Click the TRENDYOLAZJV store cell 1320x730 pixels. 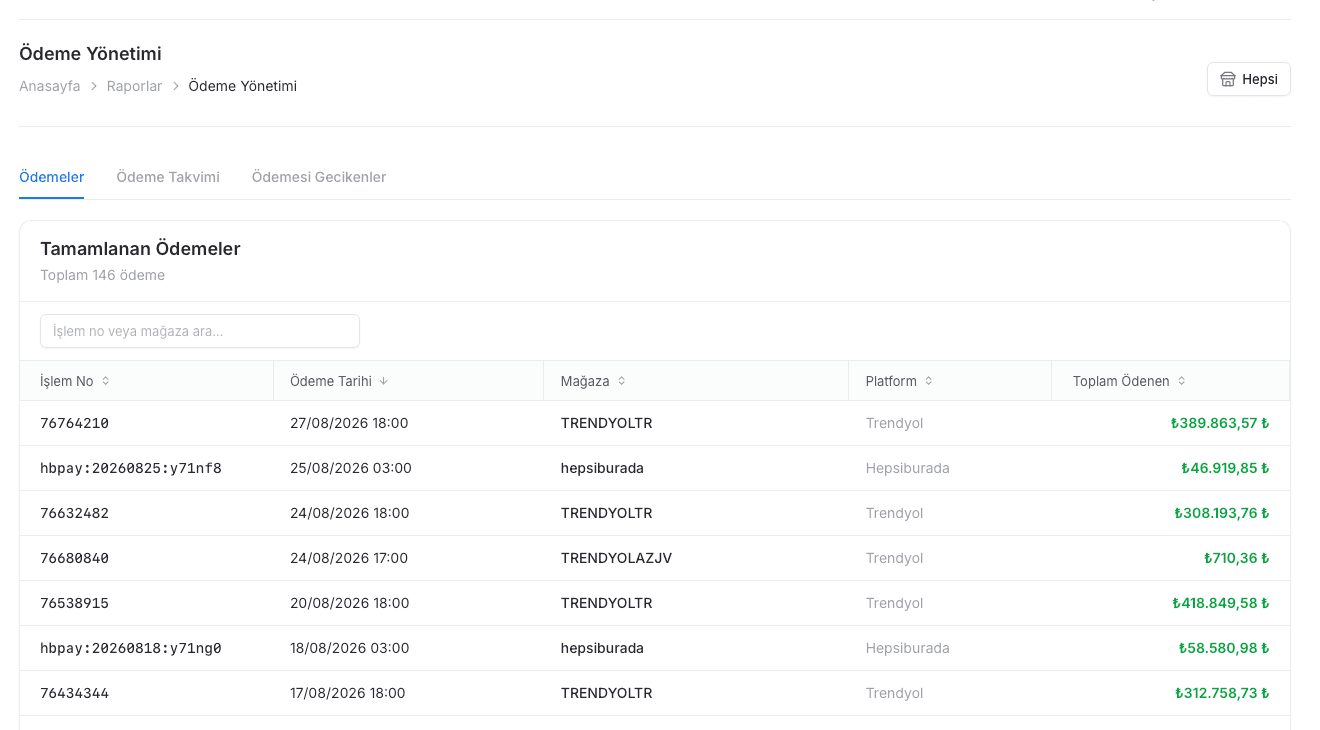click(616, 558)
